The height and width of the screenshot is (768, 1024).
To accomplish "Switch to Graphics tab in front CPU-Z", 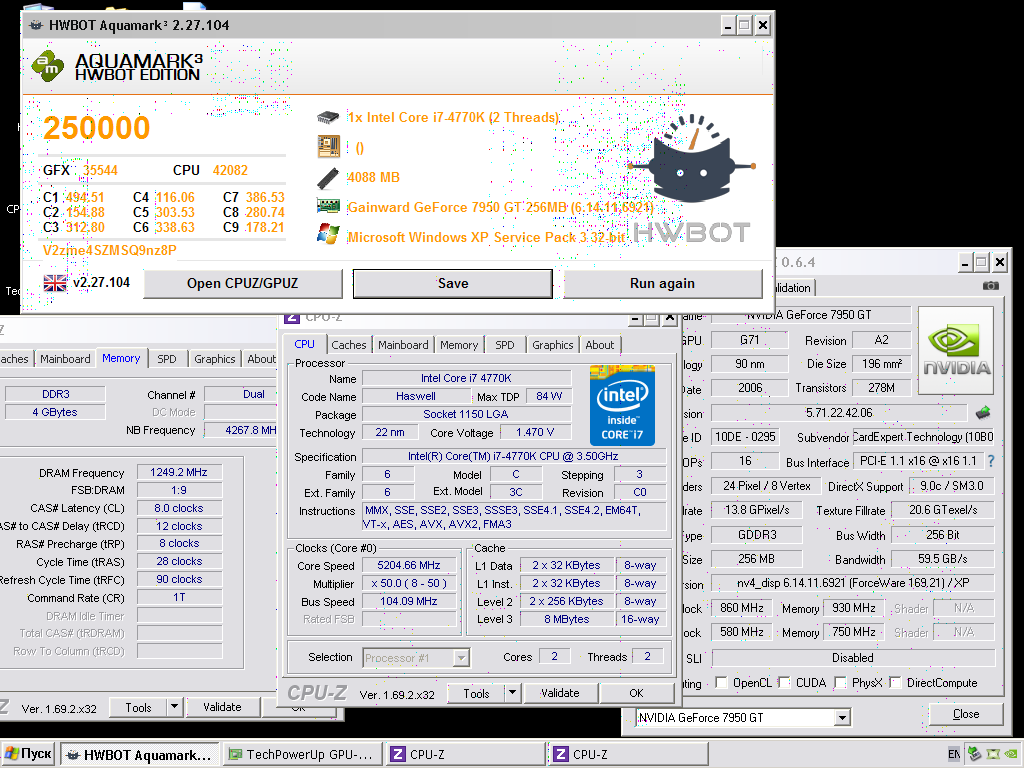I will 552,345.
